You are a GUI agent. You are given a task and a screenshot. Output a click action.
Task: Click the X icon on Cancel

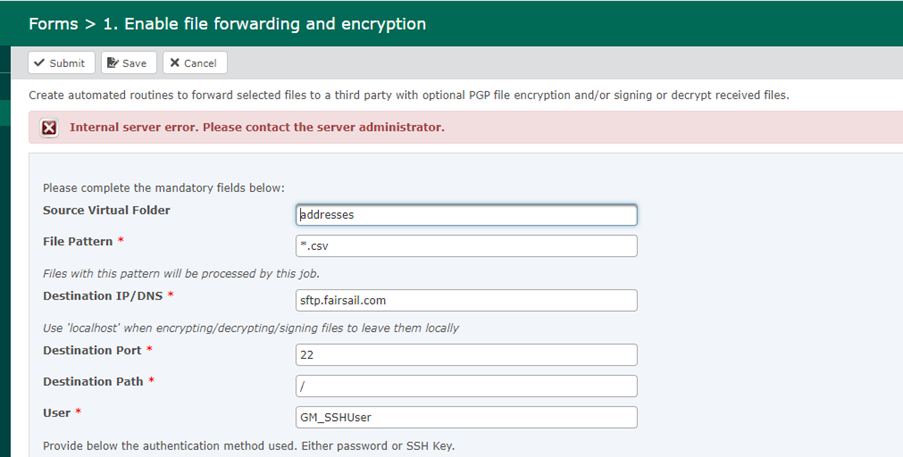coord(174,63)
